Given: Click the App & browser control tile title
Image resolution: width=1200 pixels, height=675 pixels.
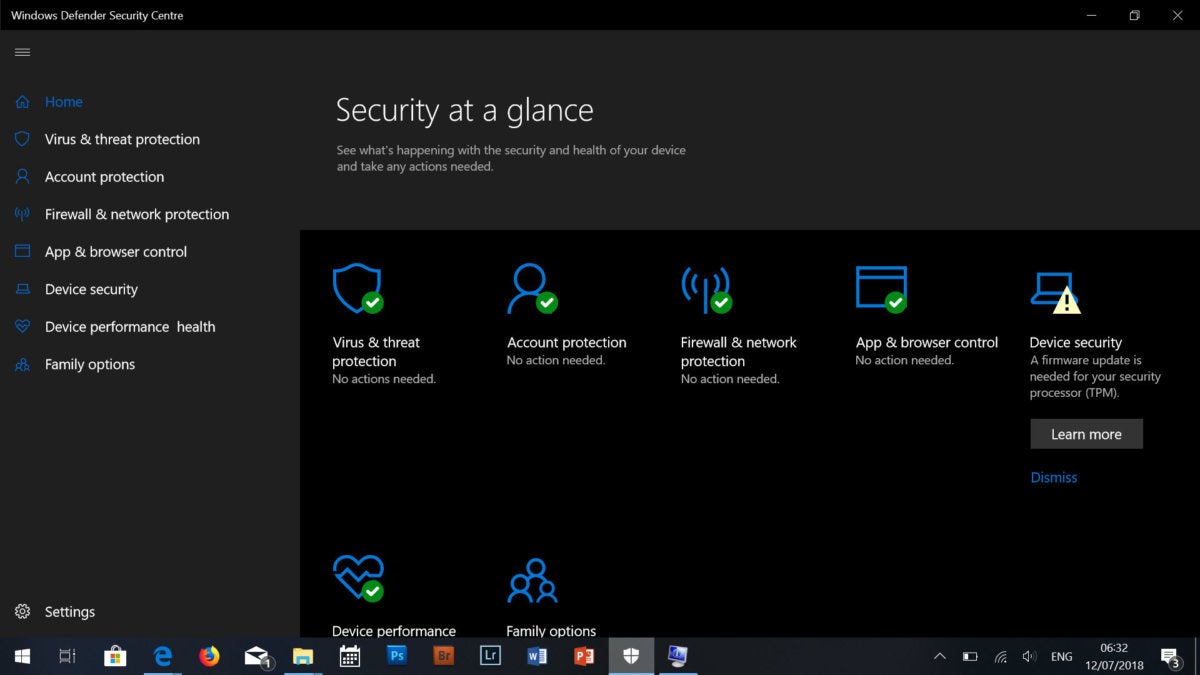Looking at the screenshot, I should click(x=927, y=342).
